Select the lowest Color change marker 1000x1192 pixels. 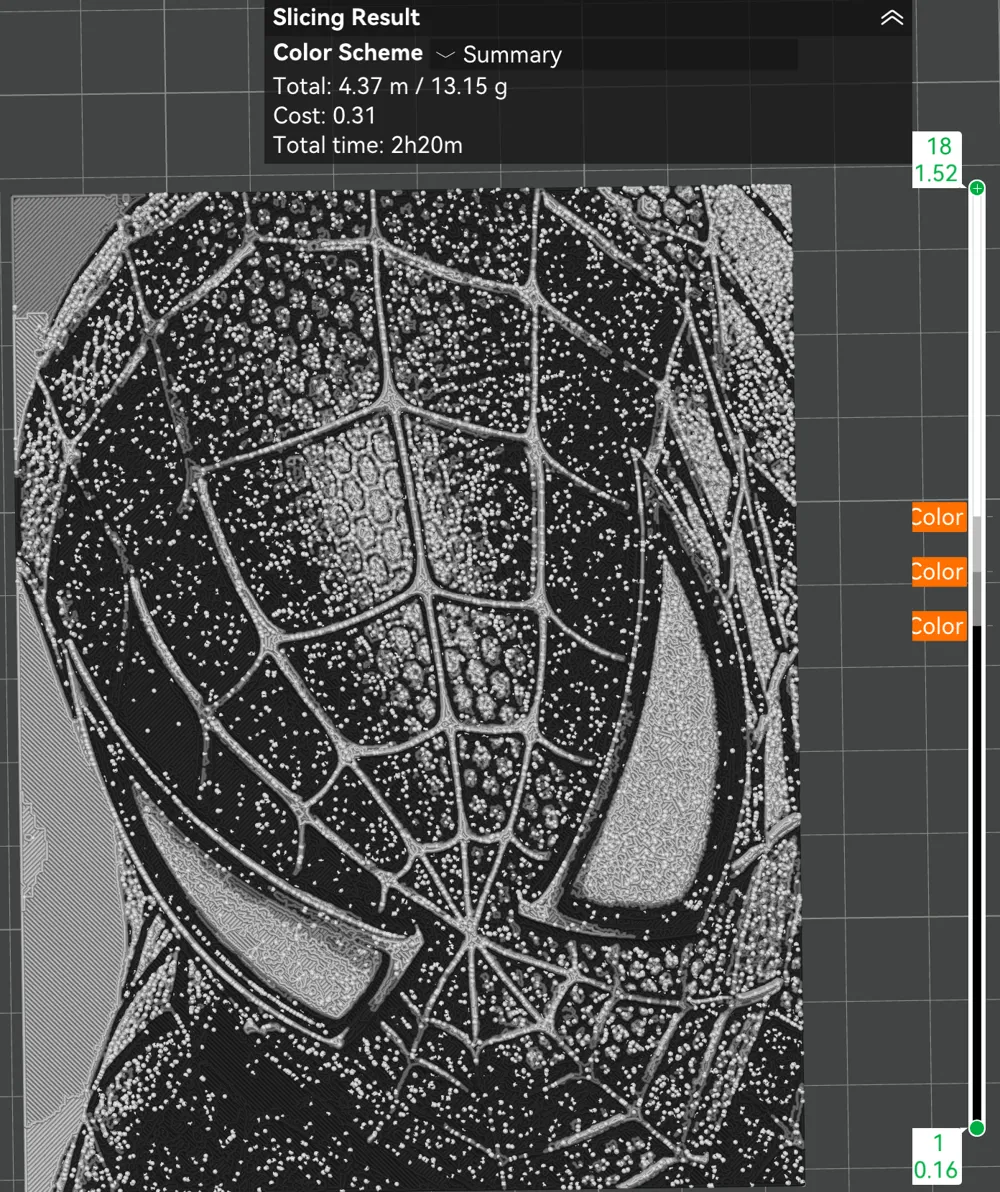(939, 626)
